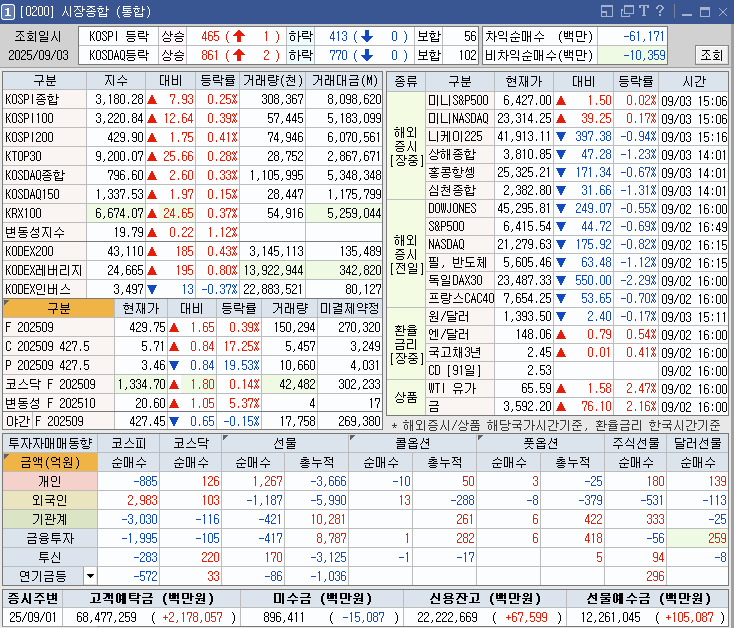
Task: Expand the 선물 column group header
Action: pyautogui.click(x=285, y=443)
